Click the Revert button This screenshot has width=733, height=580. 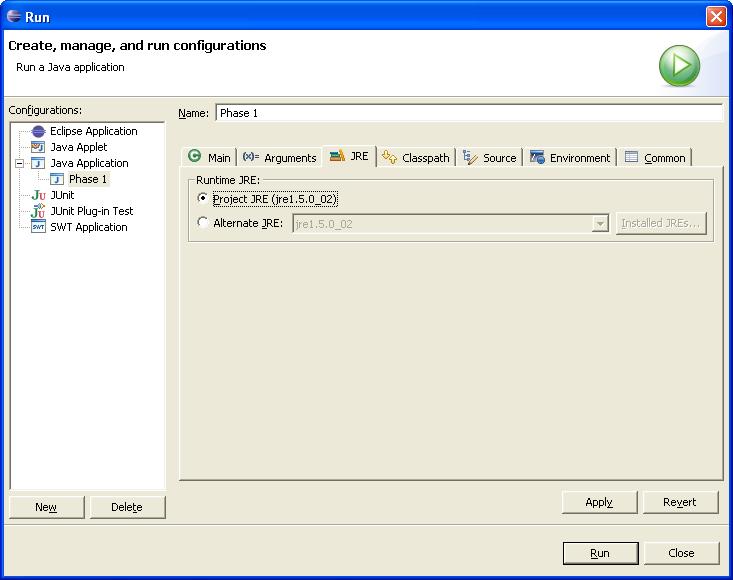[679, 502]
